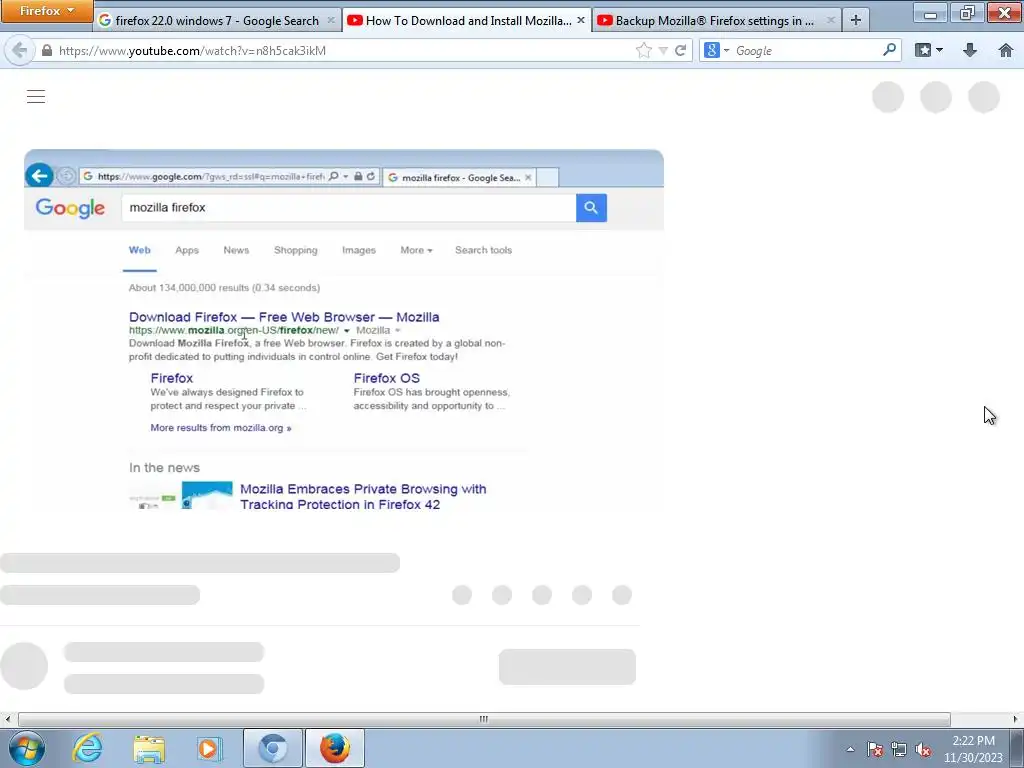1024x768 pixels.
Task: Close the How To Download and Install tab
Action: coord(581,21)
